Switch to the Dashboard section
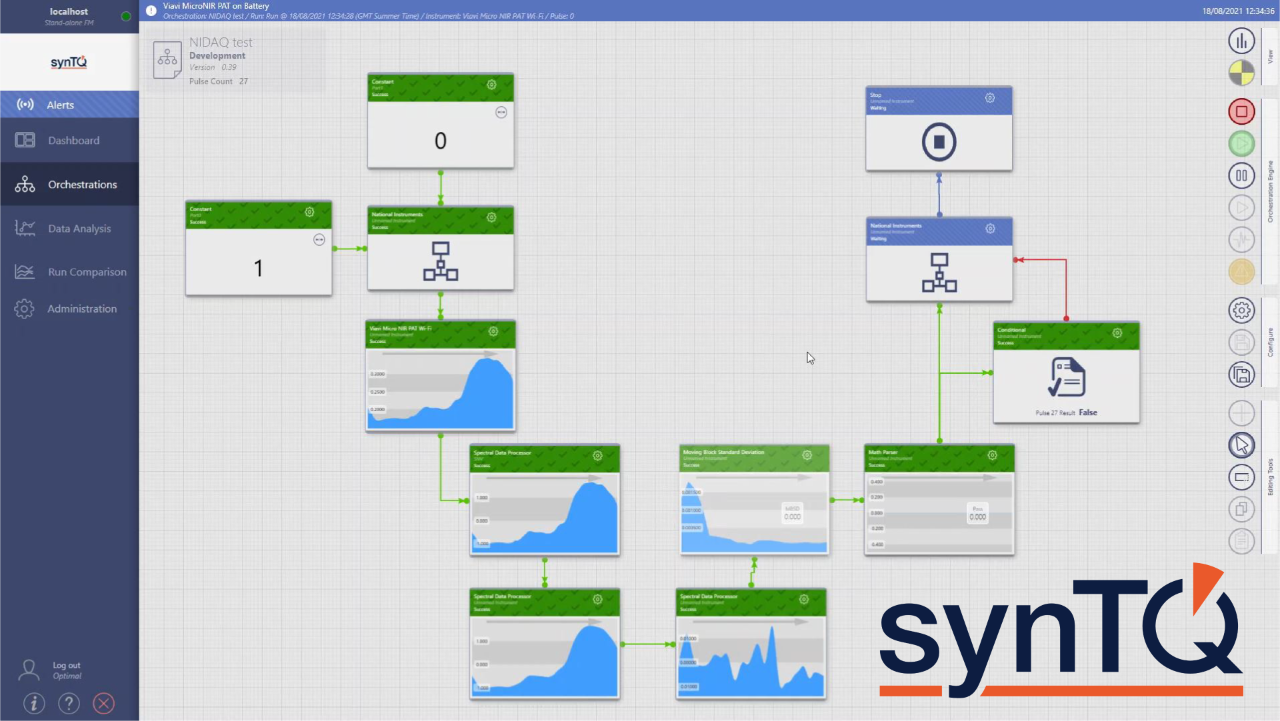Viewport: 1280px width, 721px height. [73, 140]
